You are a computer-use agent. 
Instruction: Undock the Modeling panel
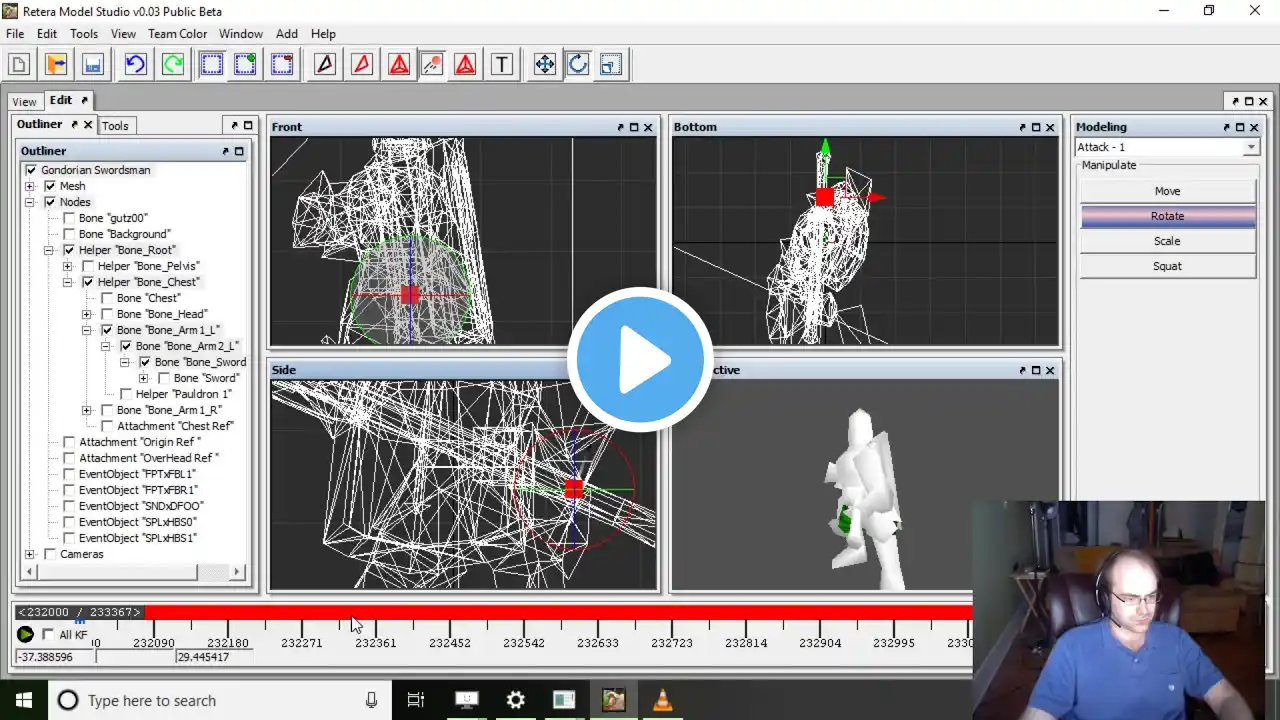tap(1226, 127)
